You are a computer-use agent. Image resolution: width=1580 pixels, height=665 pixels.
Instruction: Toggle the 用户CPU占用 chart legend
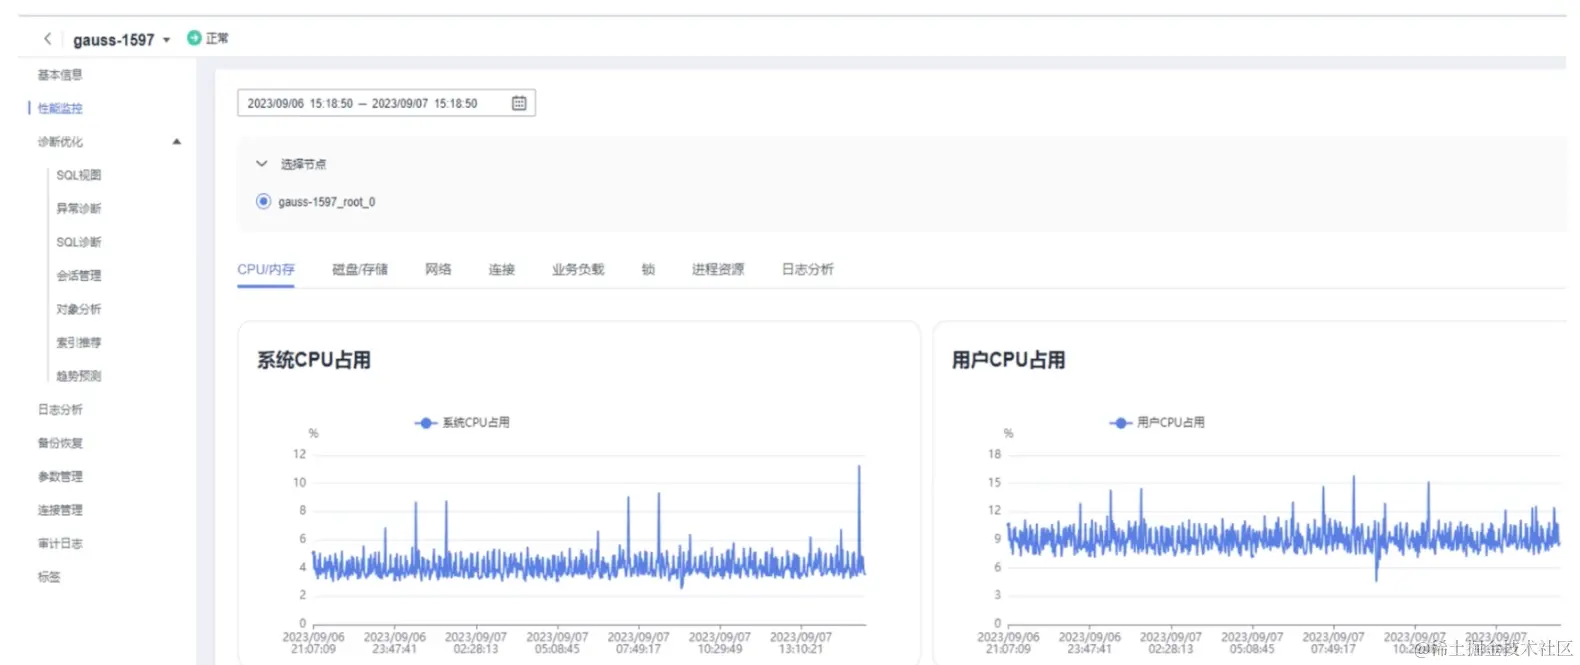click(1157, 423)
